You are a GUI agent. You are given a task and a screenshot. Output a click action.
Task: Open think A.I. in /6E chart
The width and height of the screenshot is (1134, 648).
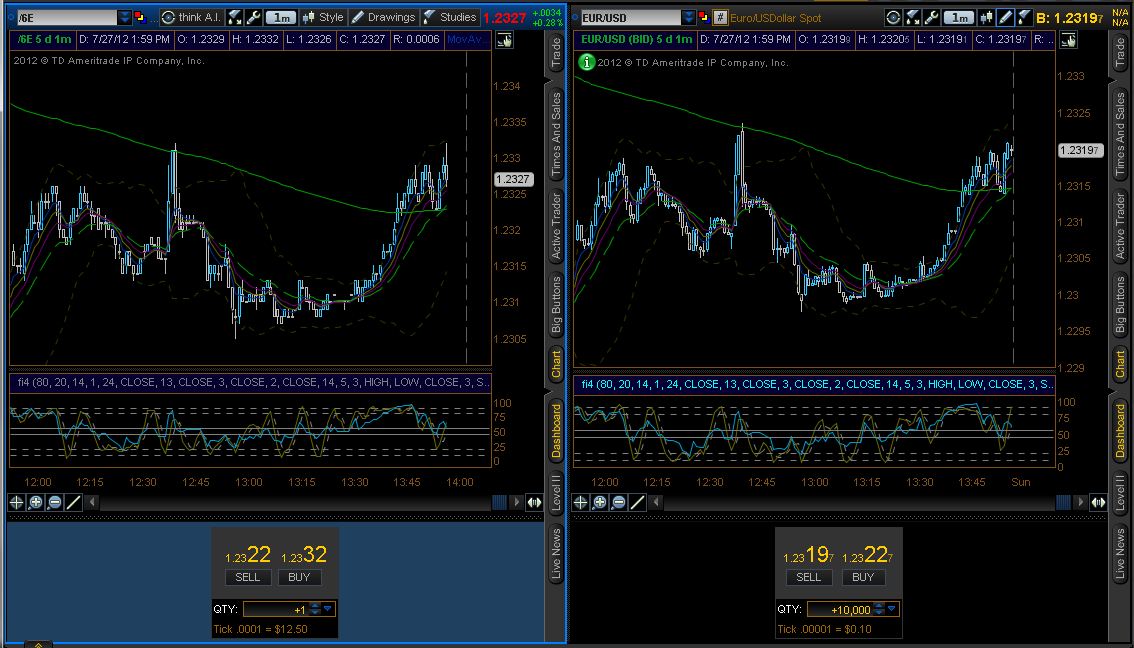(192, 17)
